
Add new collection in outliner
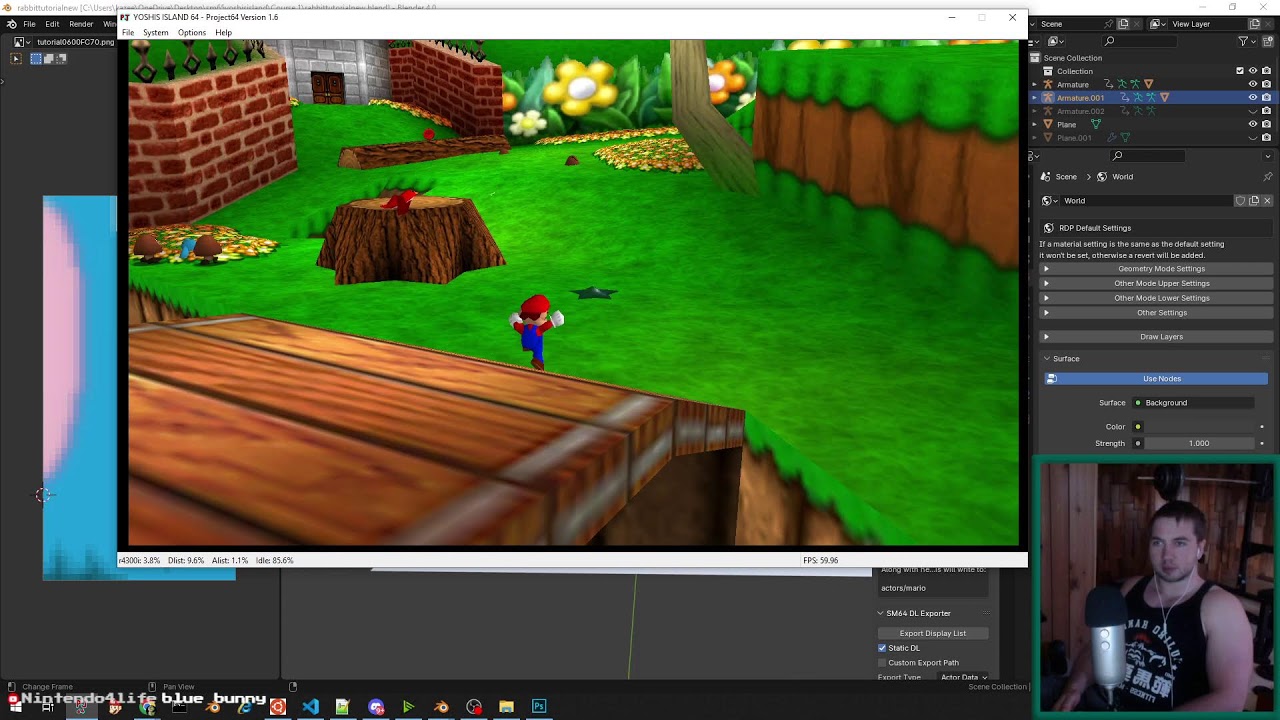point(1266,41)
